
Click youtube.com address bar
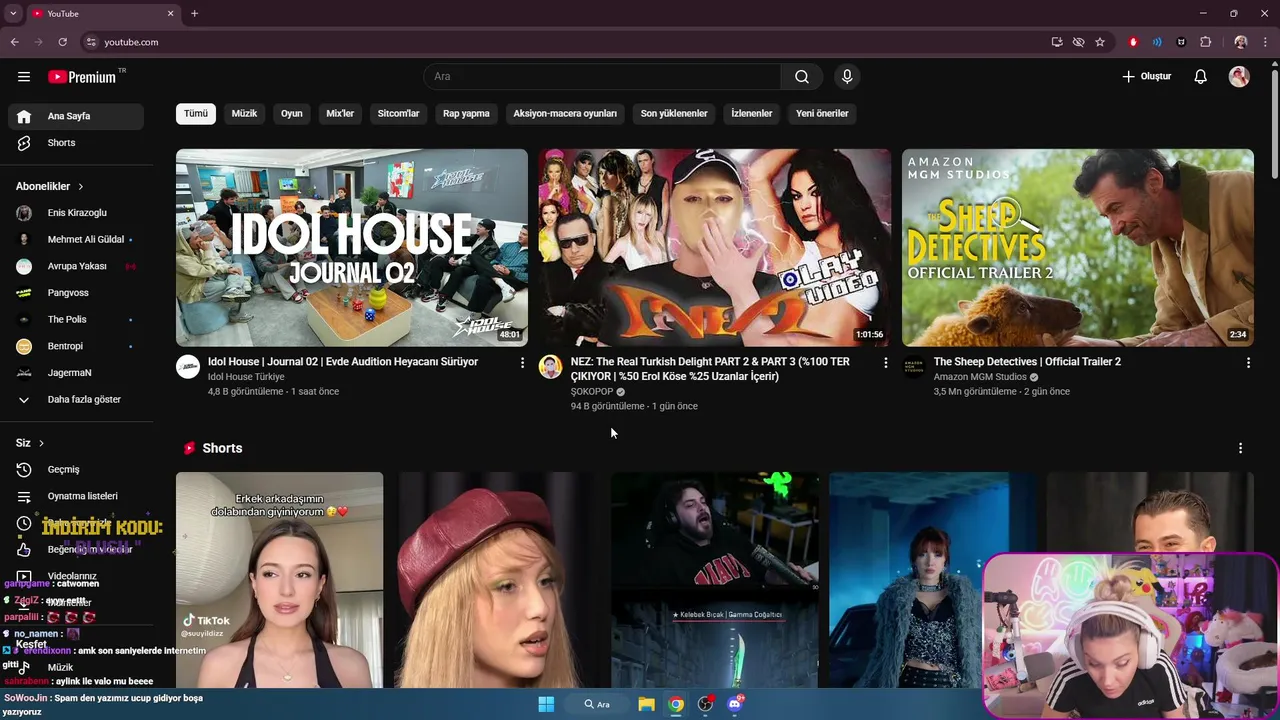point(565,42)
